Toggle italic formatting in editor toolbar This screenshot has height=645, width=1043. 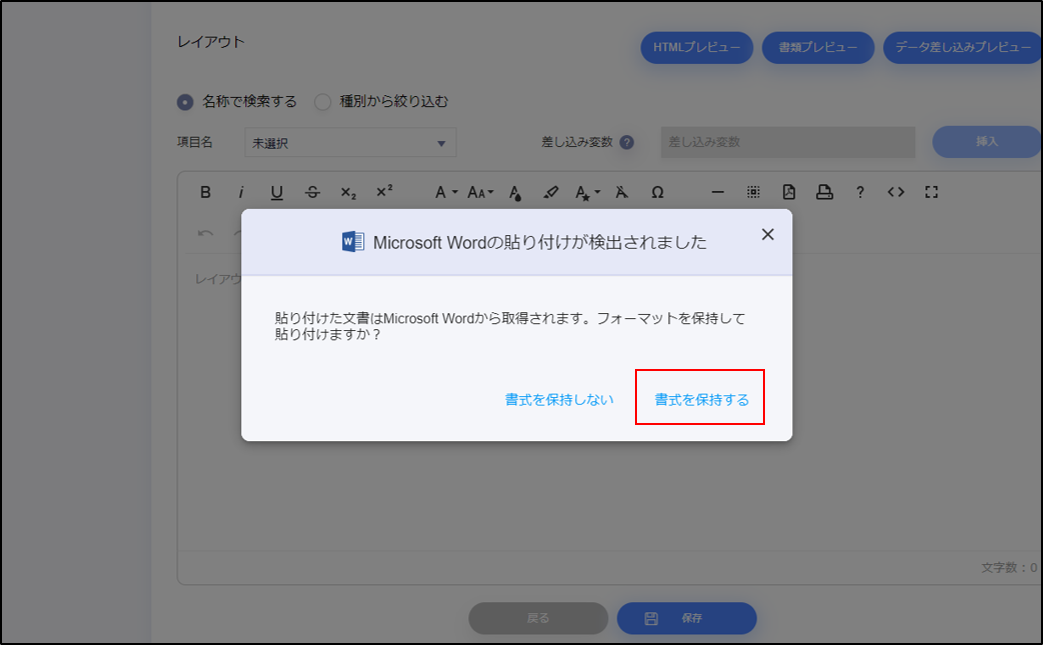(x=241, y=192)
